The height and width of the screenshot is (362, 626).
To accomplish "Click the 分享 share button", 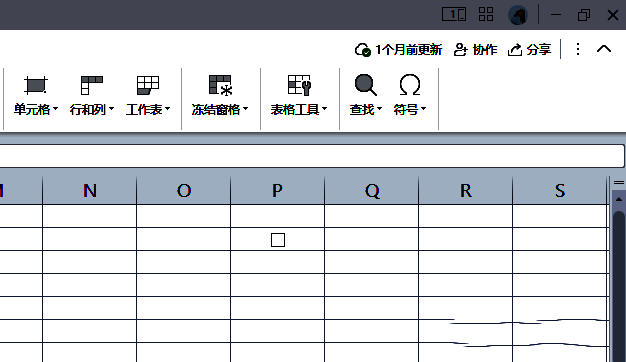I will tap(529, 50).
